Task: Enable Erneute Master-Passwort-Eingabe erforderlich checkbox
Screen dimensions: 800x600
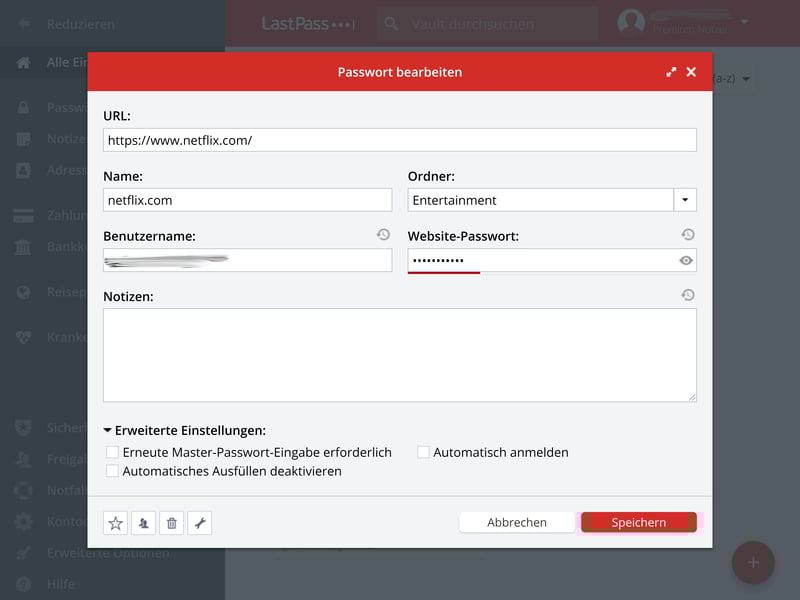Action: [x=113, y=452]
